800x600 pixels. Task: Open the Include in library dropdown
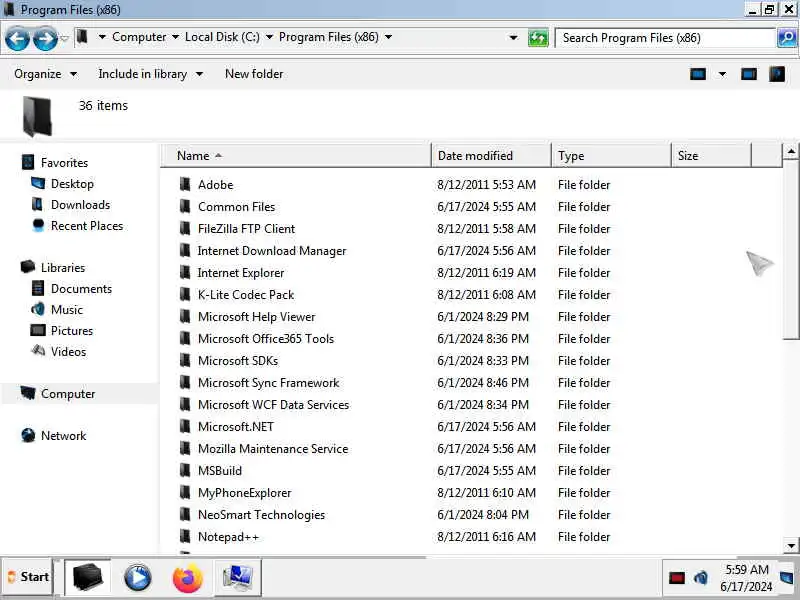[151, 74]
